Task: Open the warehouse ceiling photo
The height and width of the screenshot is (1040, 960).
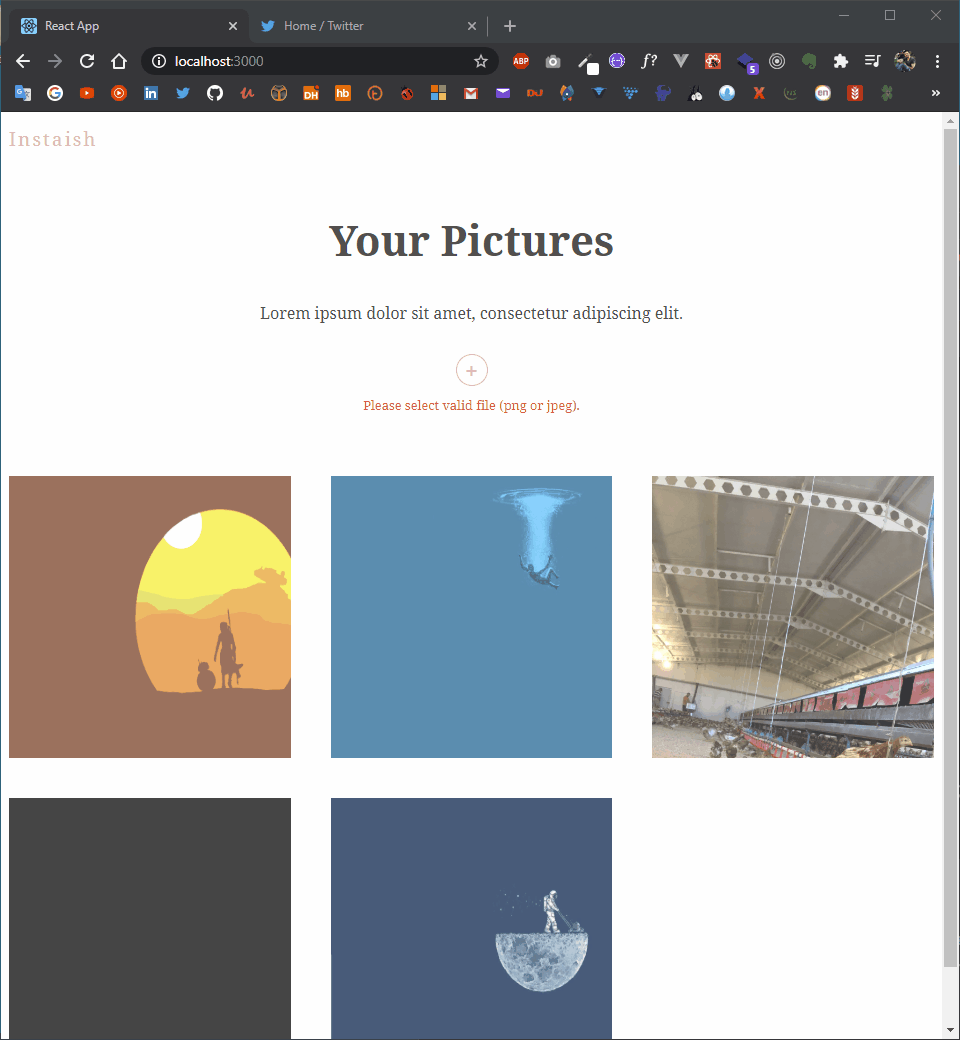Action: point(793,617)
